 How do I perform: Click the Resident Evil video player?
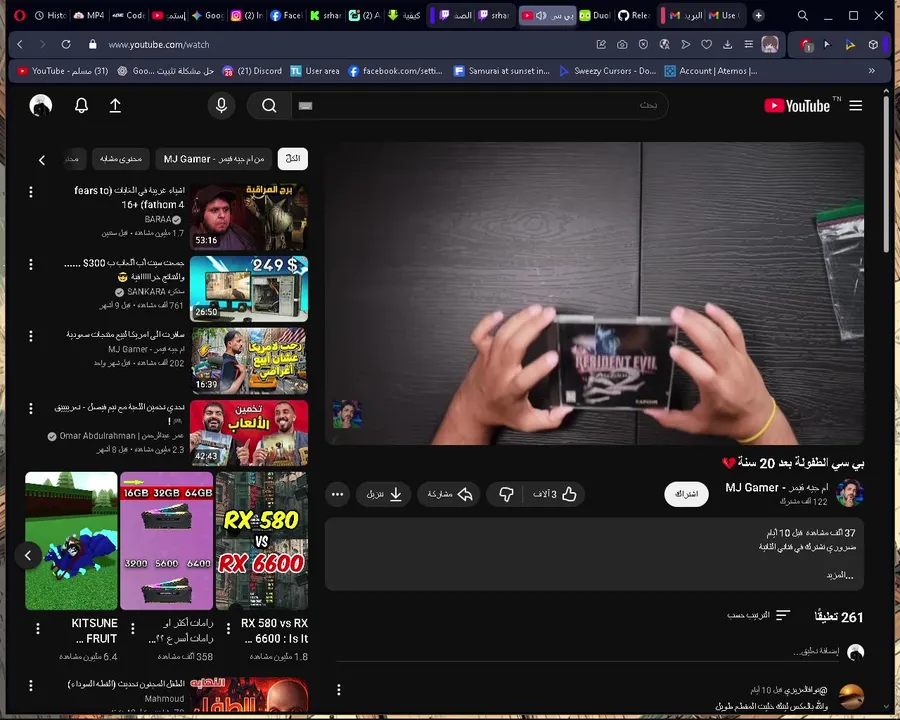[595, 293]
